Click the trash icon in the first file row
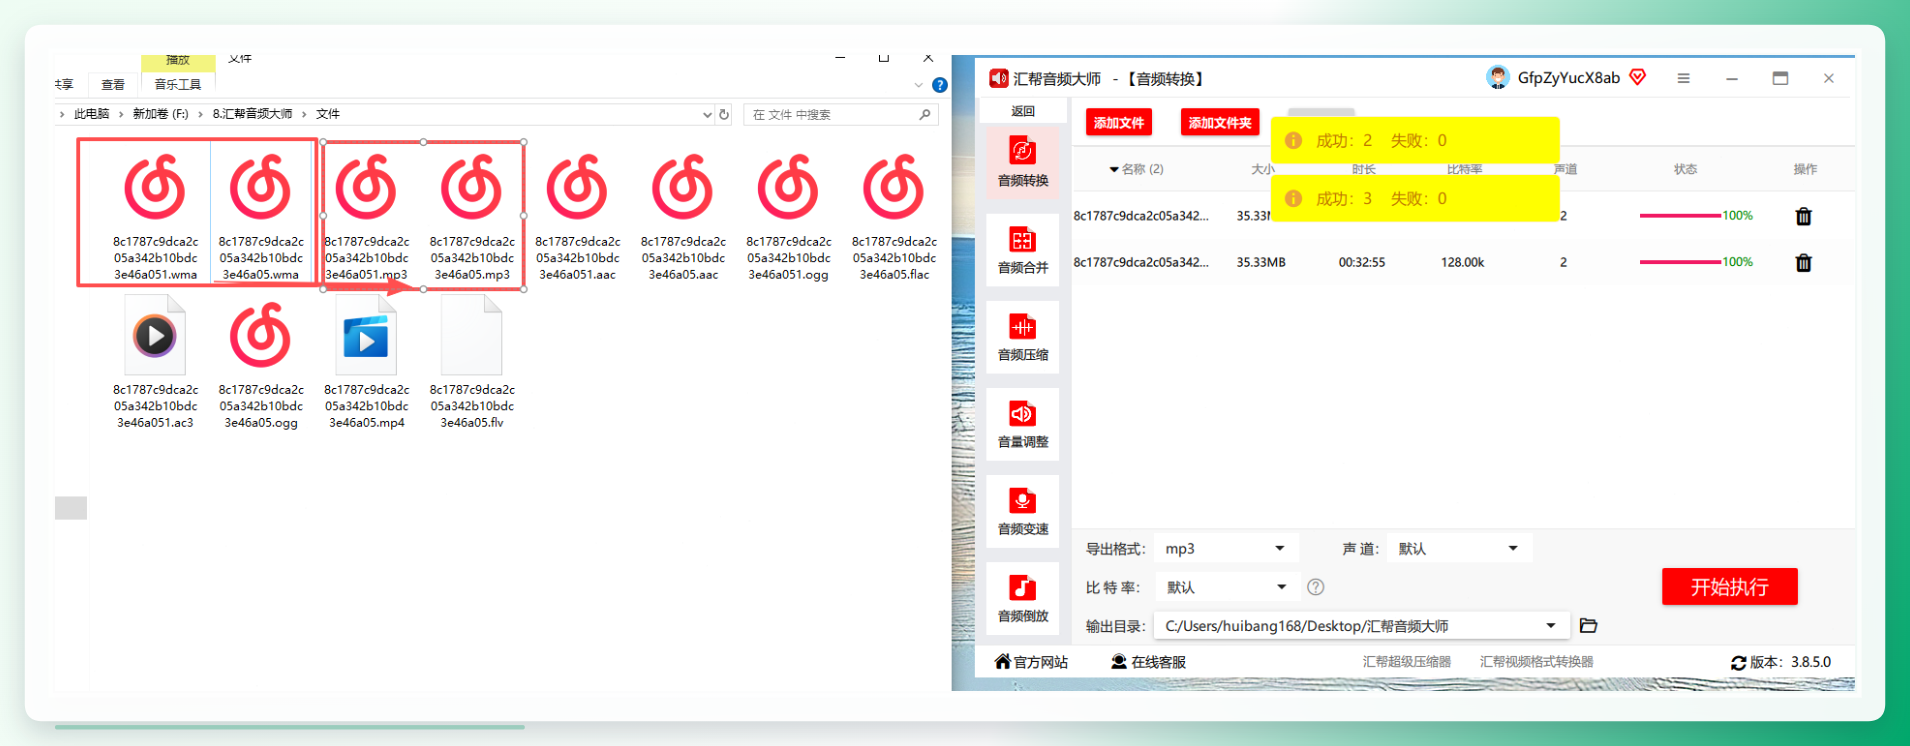The height and width of the screenshot is (746, 1910). point(1803,216)
